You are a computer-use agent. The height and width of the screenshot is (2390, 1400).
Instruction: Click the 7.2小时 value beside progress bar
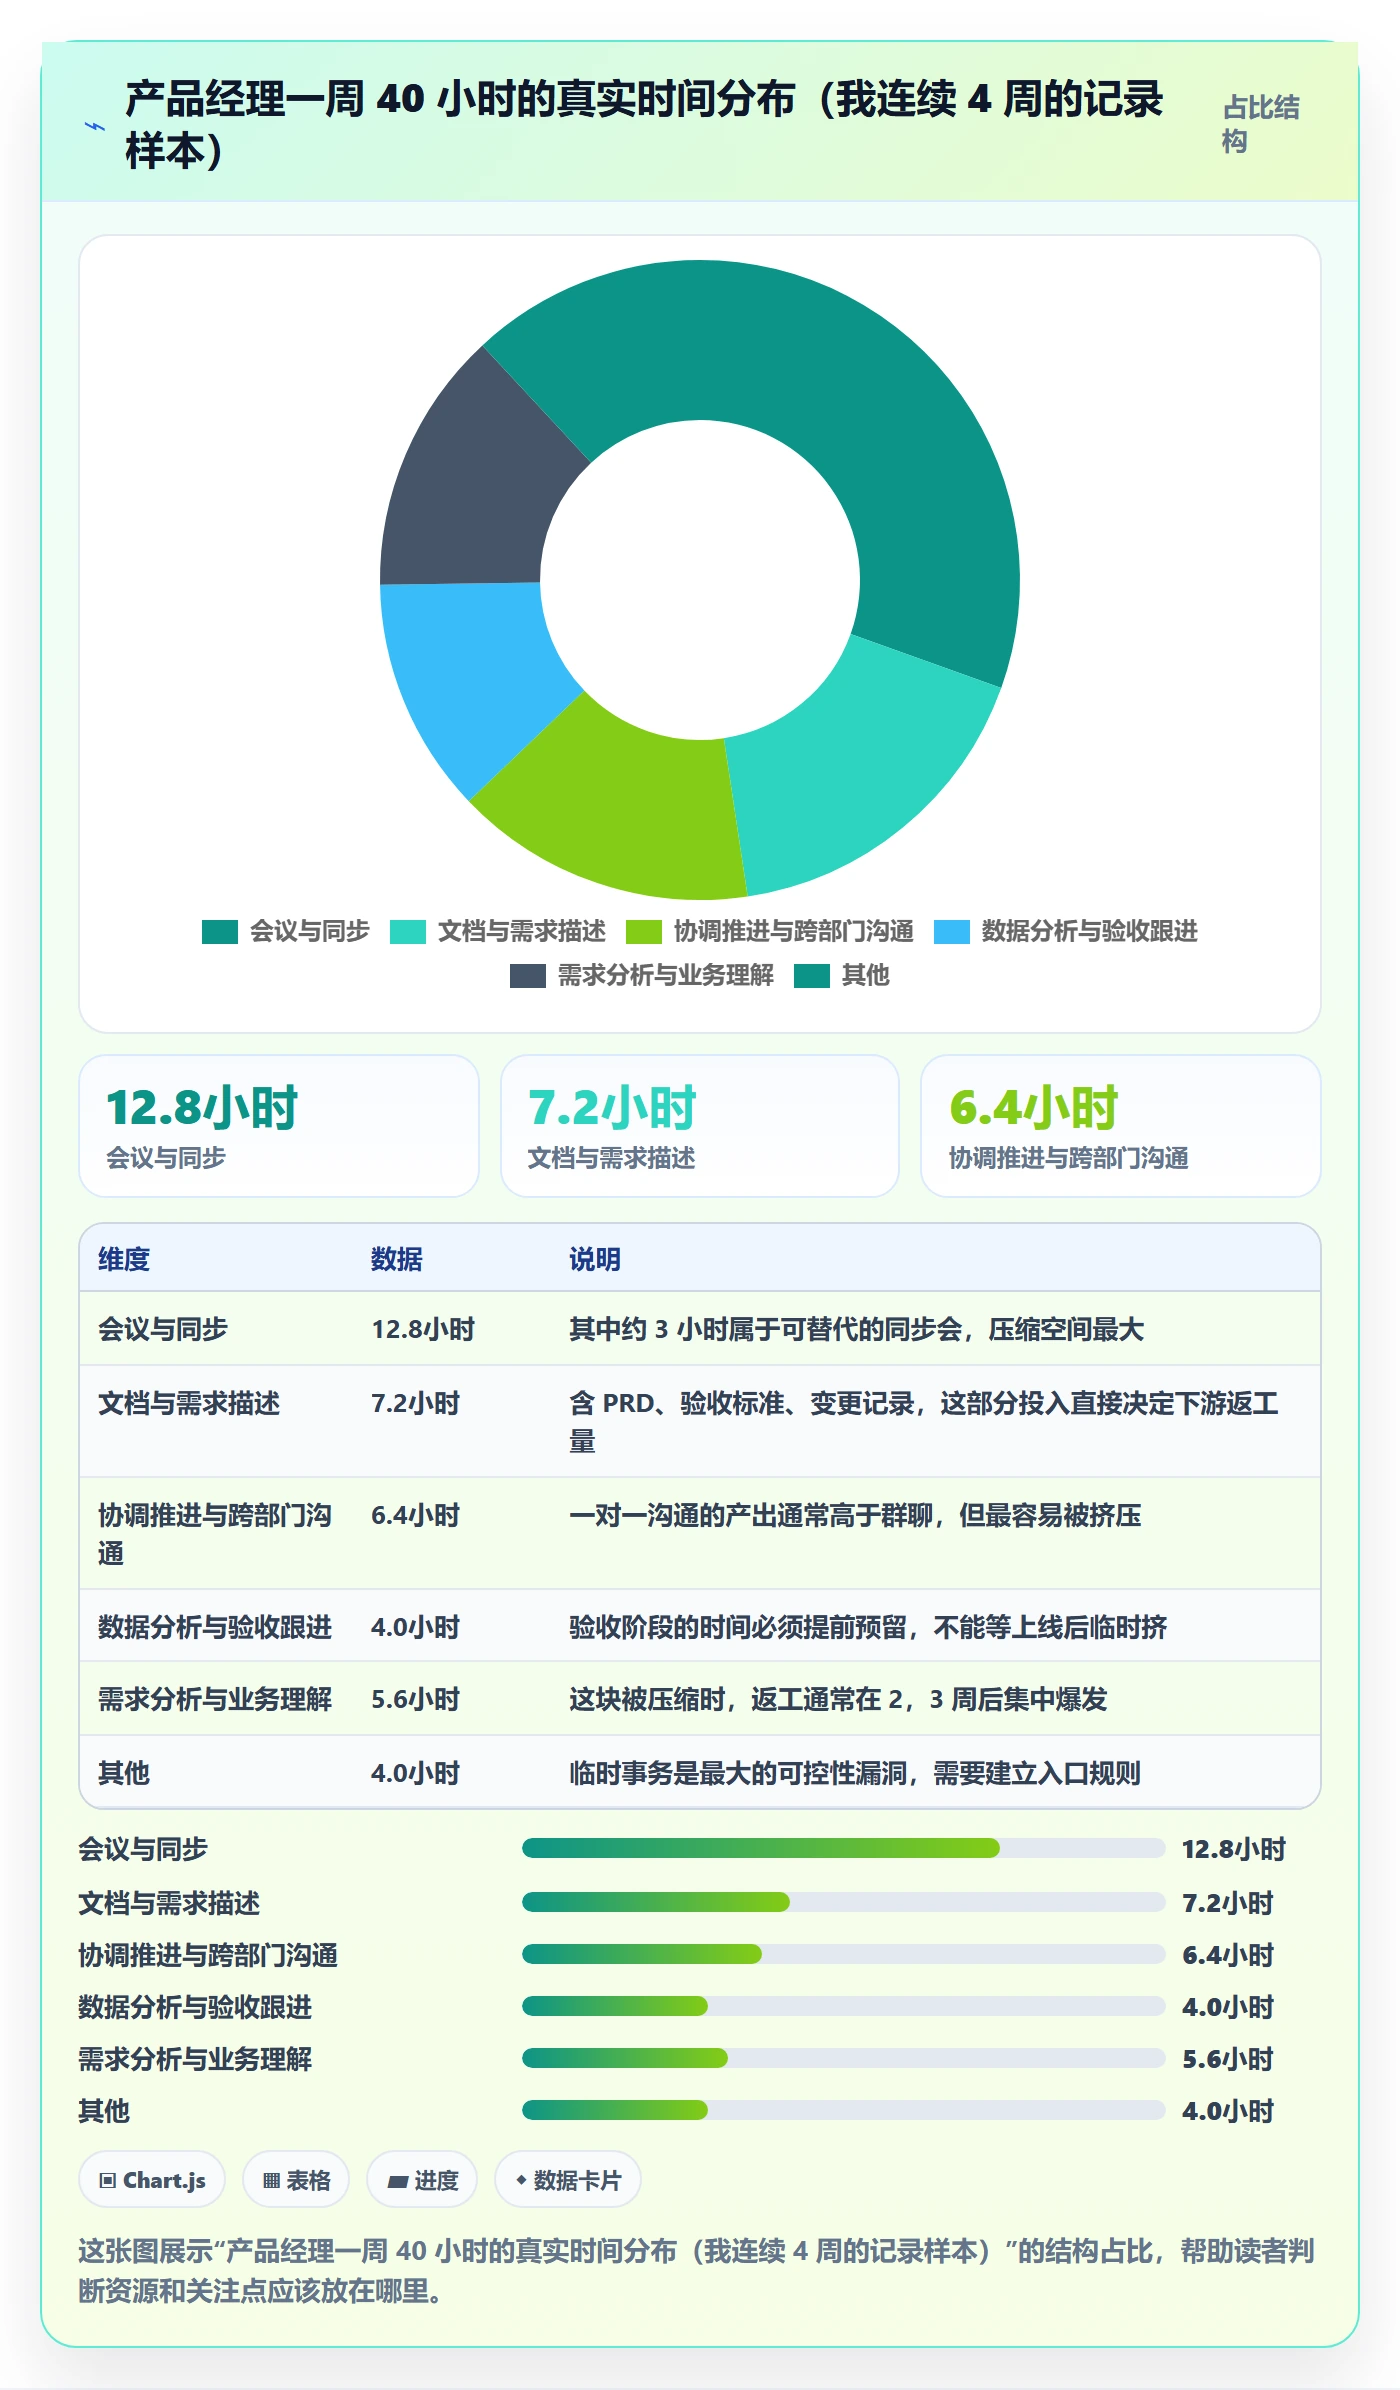(1228, 1903)
